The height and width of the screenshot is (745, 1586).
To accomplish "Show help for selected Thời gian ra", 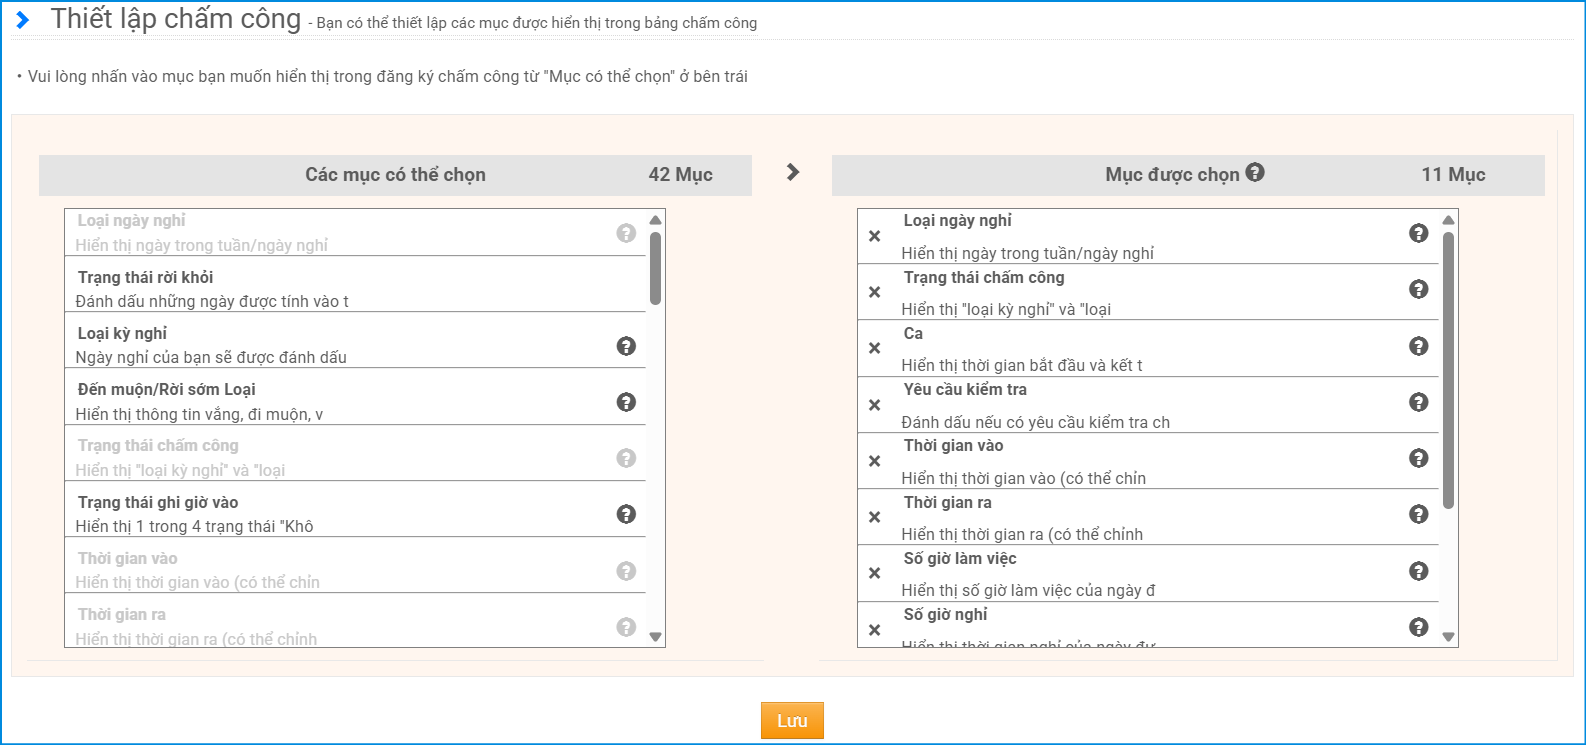I will (x=1418, y=514).
